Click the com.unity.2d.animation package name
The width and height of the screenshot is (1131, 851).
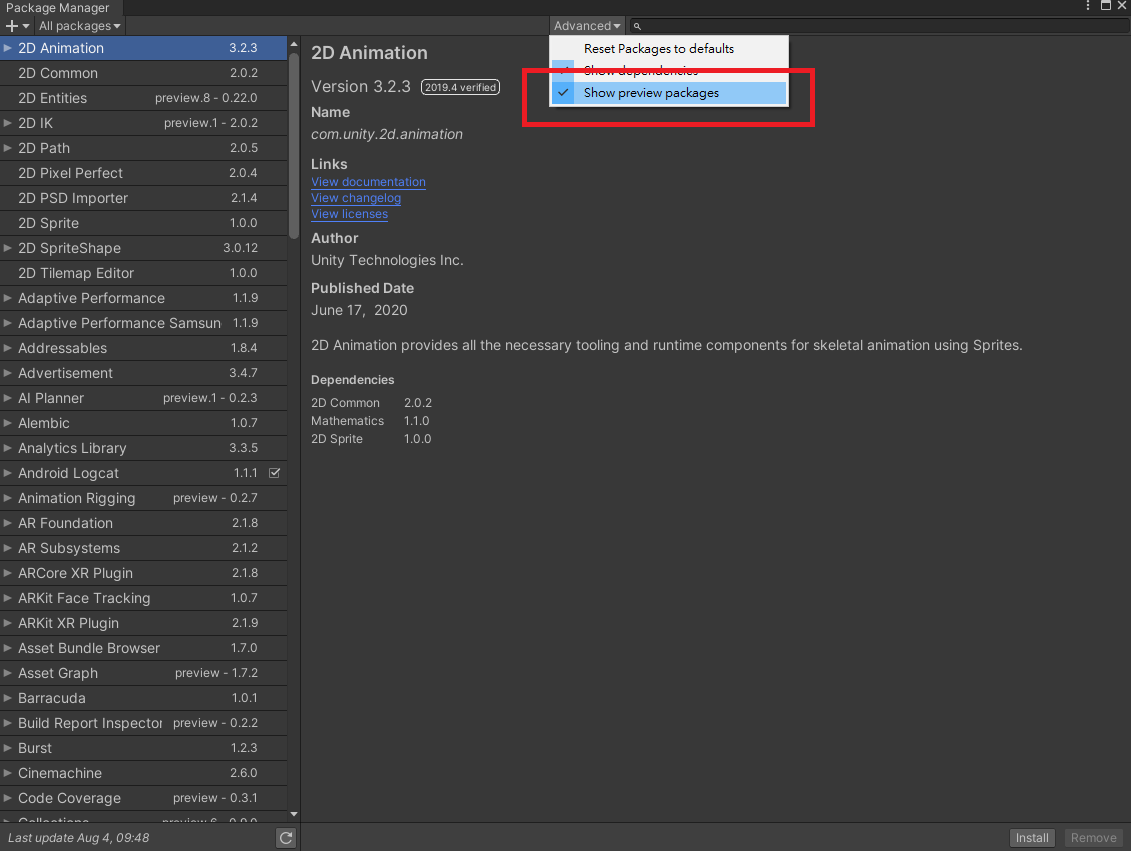[387, 134]
